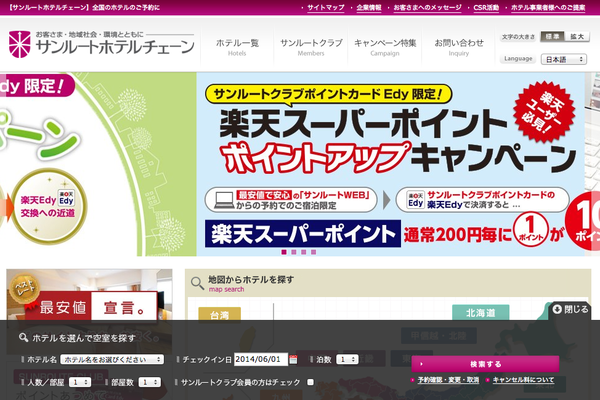Open the ホテル名 selection dropdown
The width and height of the screenshot is (600, 400).
click(x=112, y=359)
